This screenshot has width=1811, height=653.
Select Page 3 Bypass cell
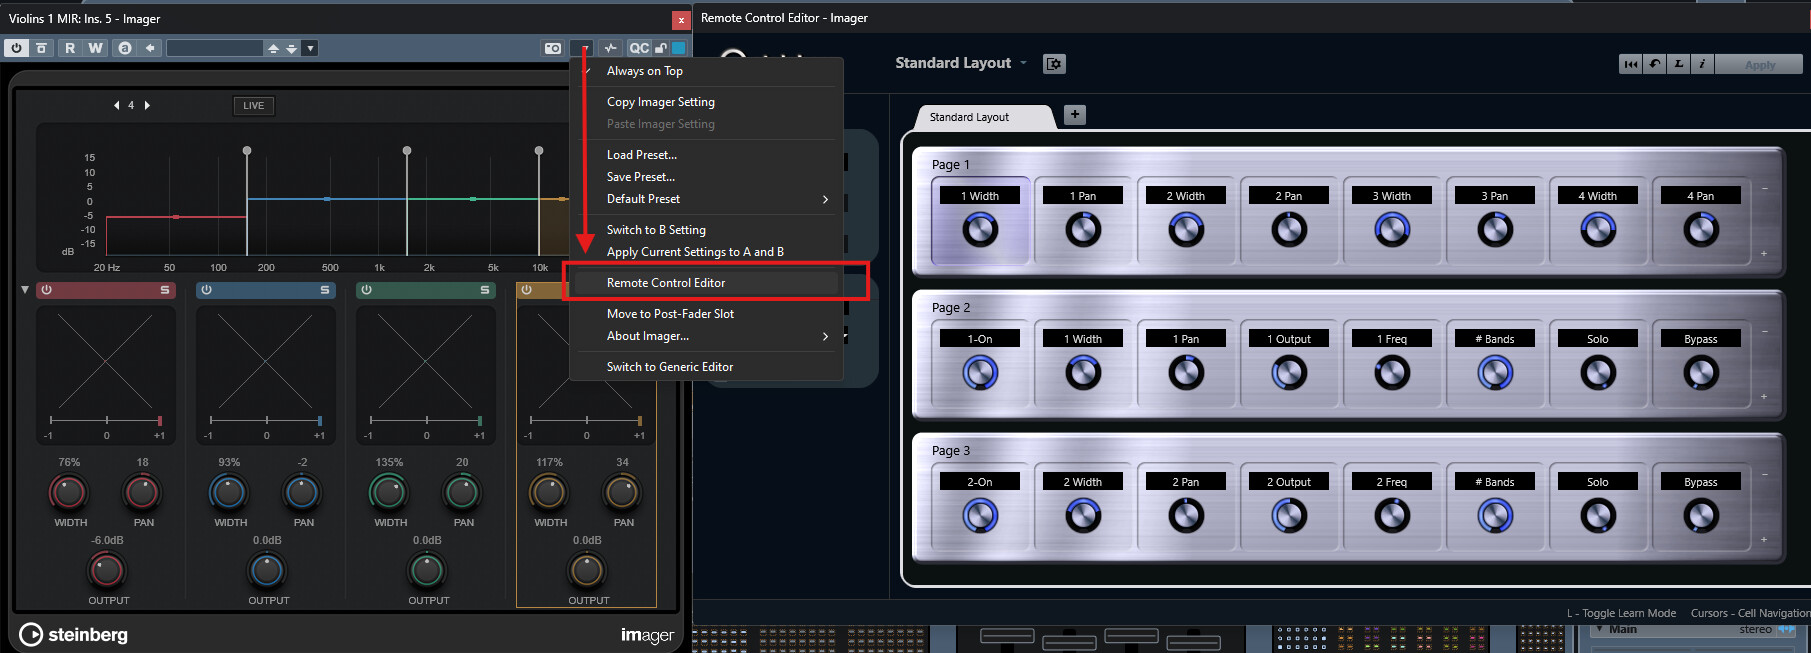click(x=1701, y=507)
